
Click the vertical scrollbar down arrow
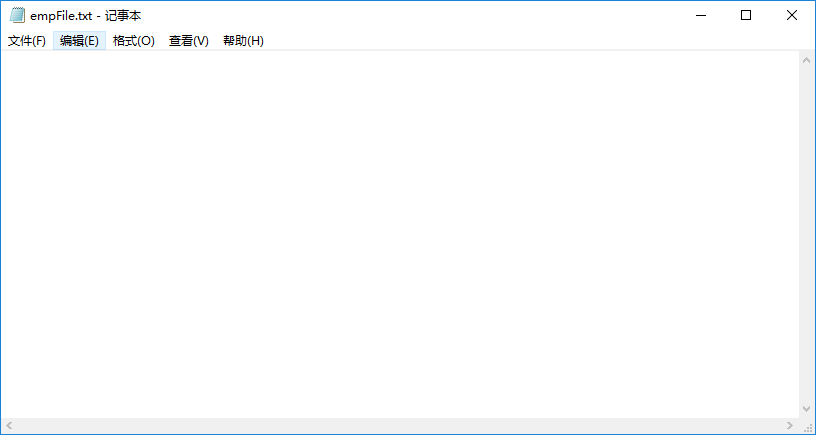pos(806,409)
